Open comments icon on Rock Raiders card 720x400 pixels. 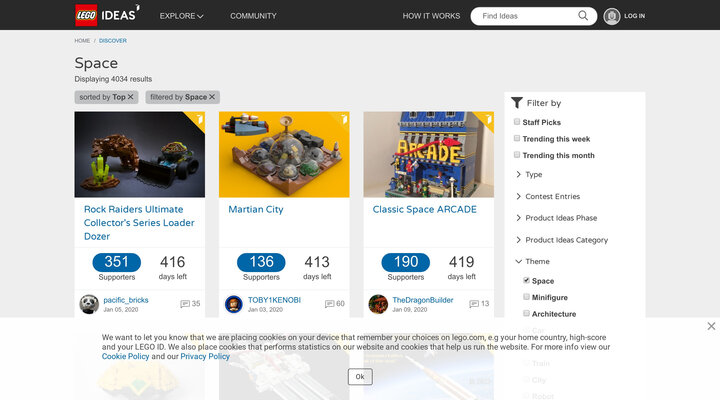click(185, 304)
